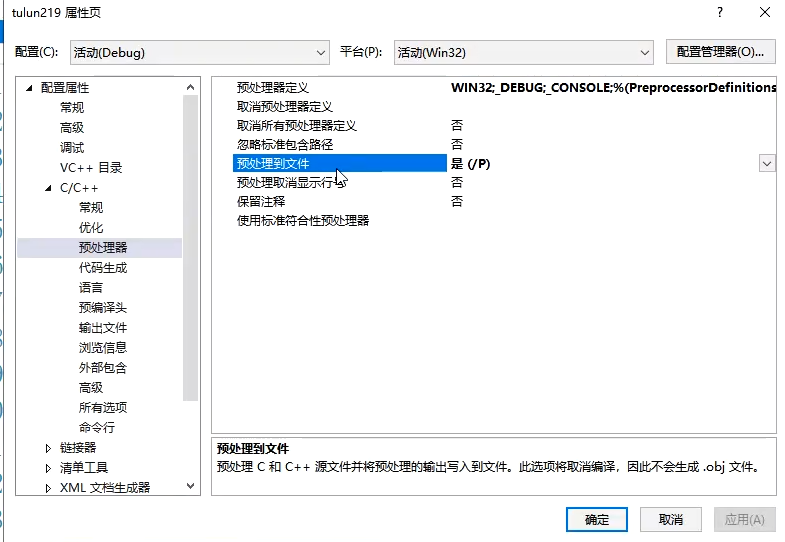This screenshot has width=785, height=542.
Task: Click the 取消 button
Action: (670, 520)
